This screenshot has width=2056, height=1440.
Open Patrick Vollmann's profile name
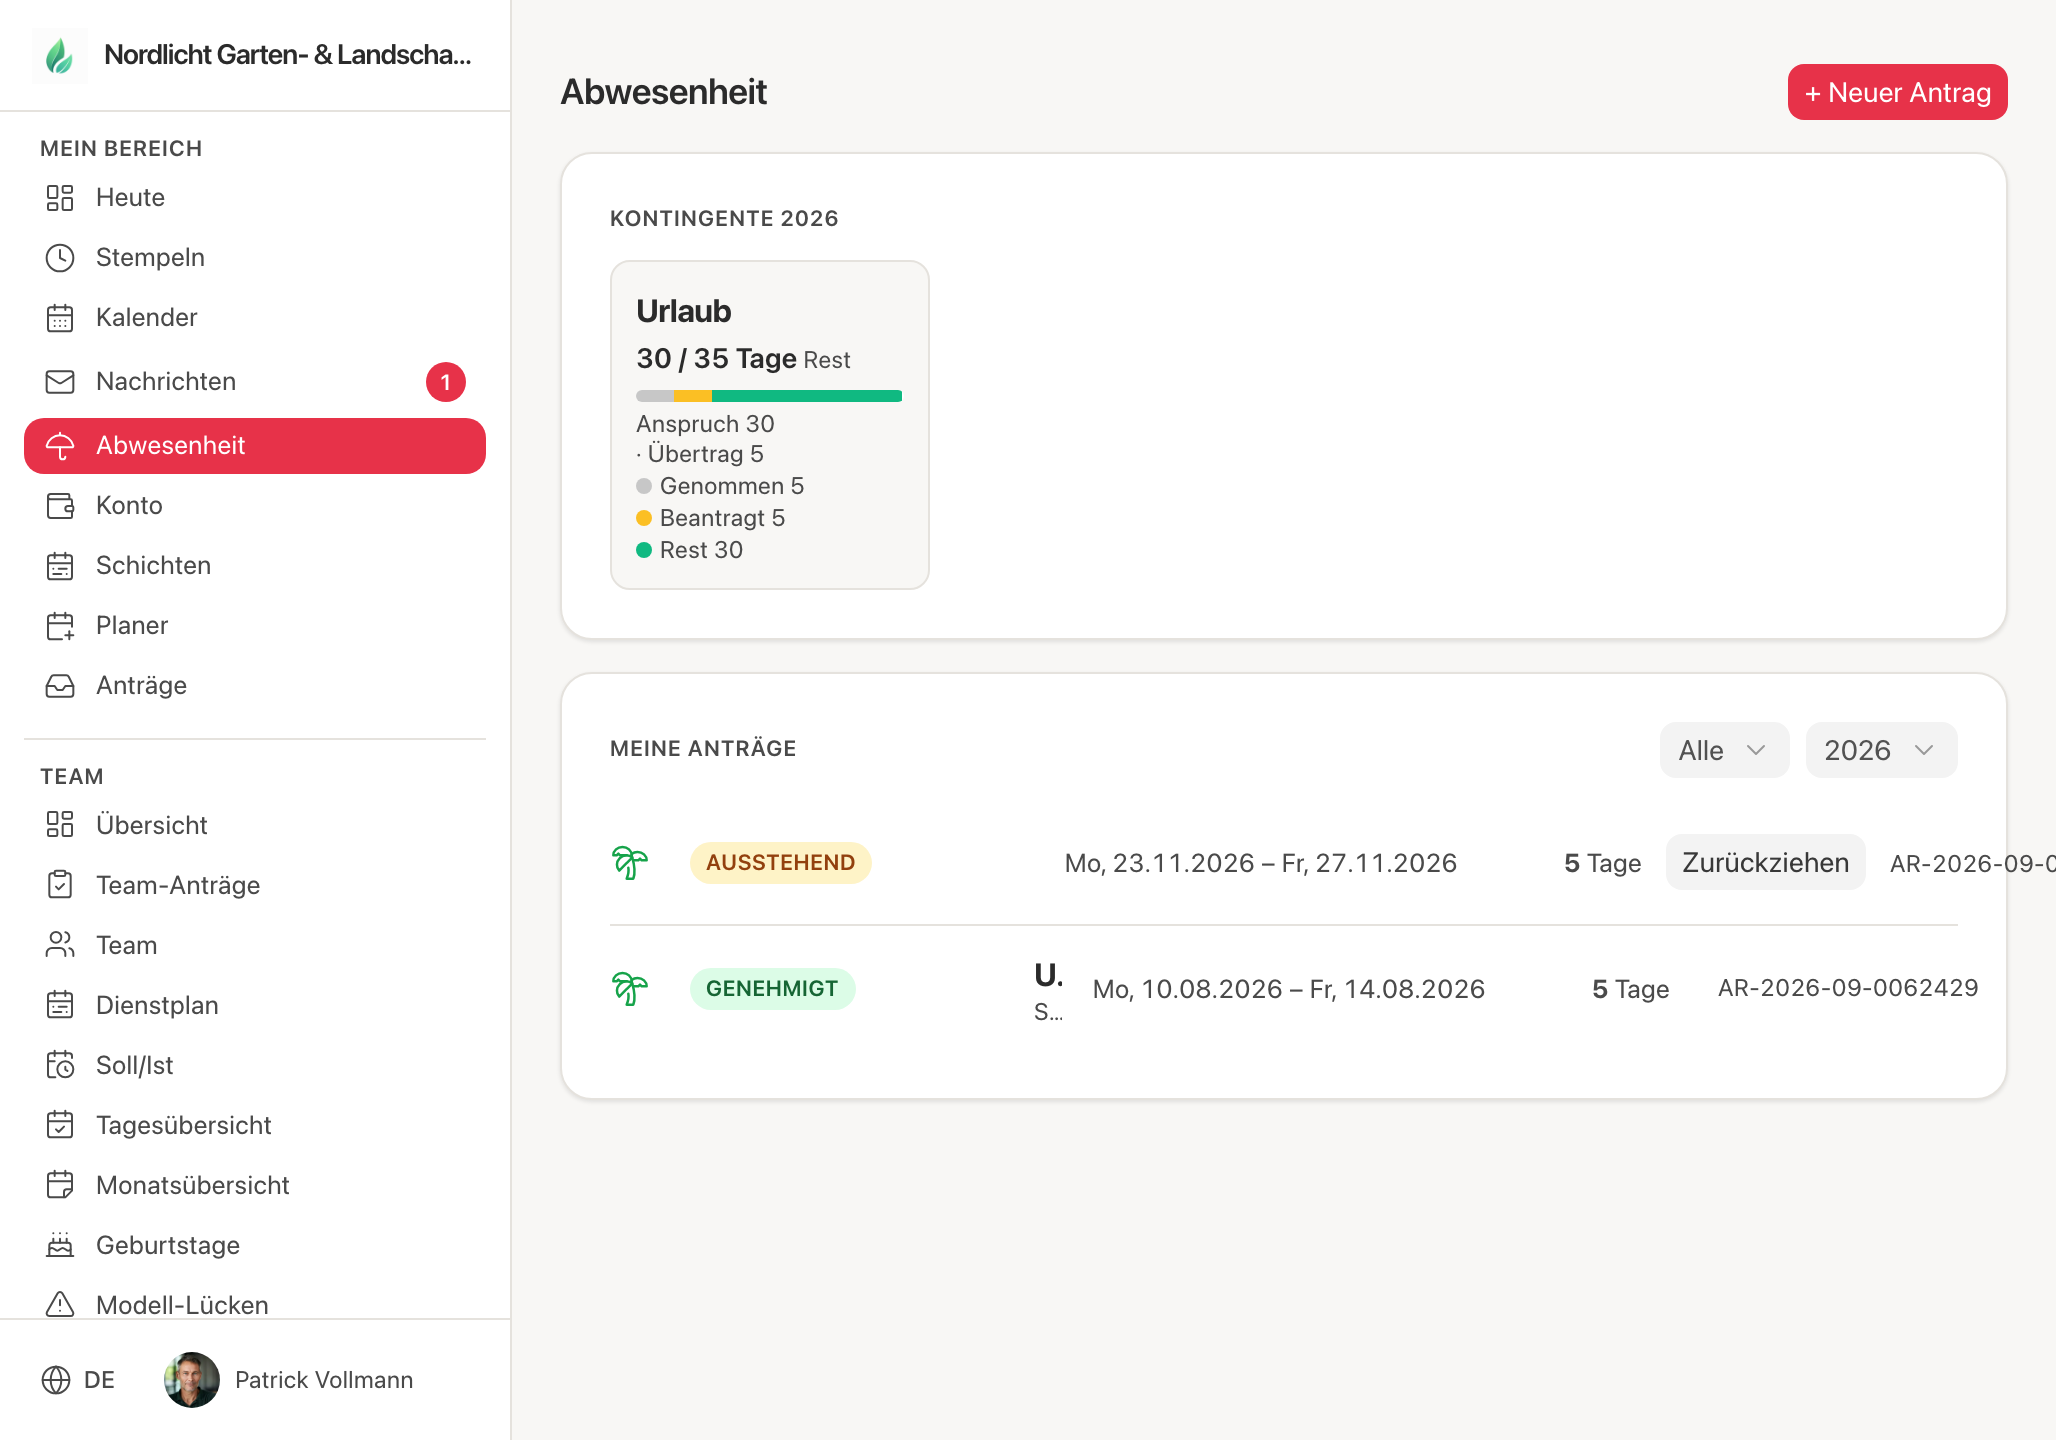(324, 1380)
